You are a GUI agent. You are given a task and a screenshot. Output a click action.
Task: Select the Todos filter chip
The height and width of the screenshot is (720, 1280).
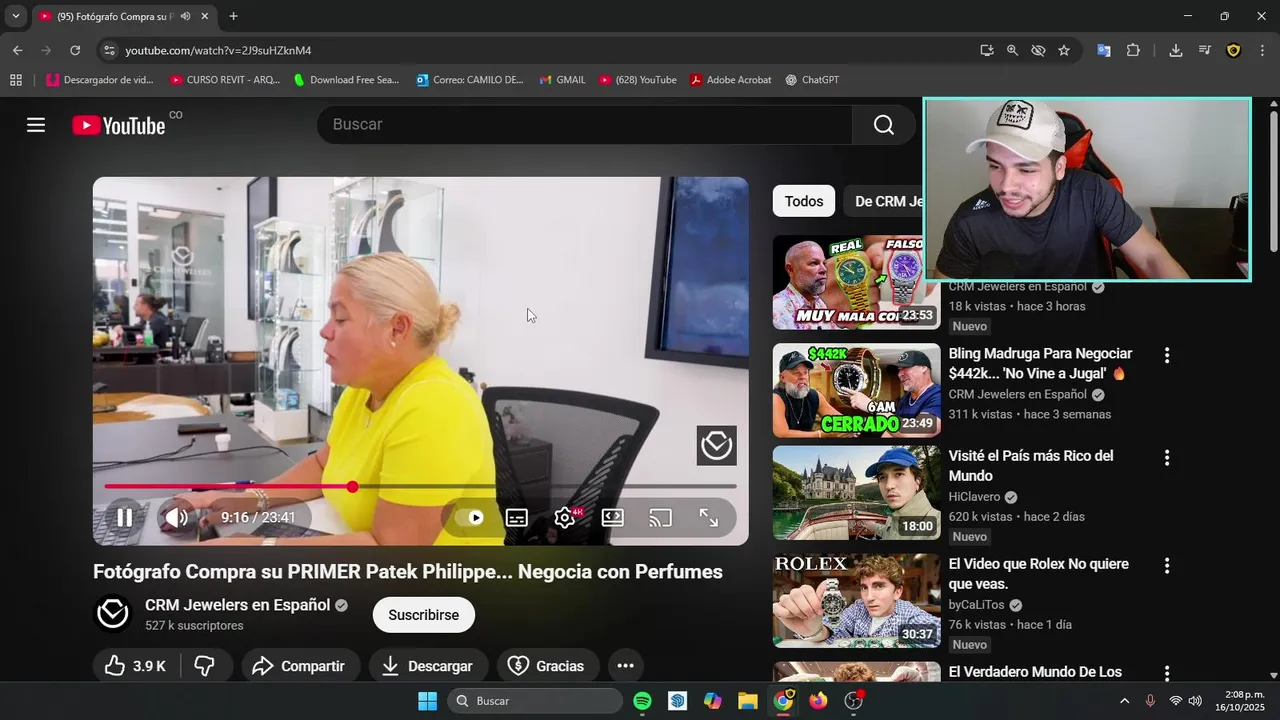(804, 201)
